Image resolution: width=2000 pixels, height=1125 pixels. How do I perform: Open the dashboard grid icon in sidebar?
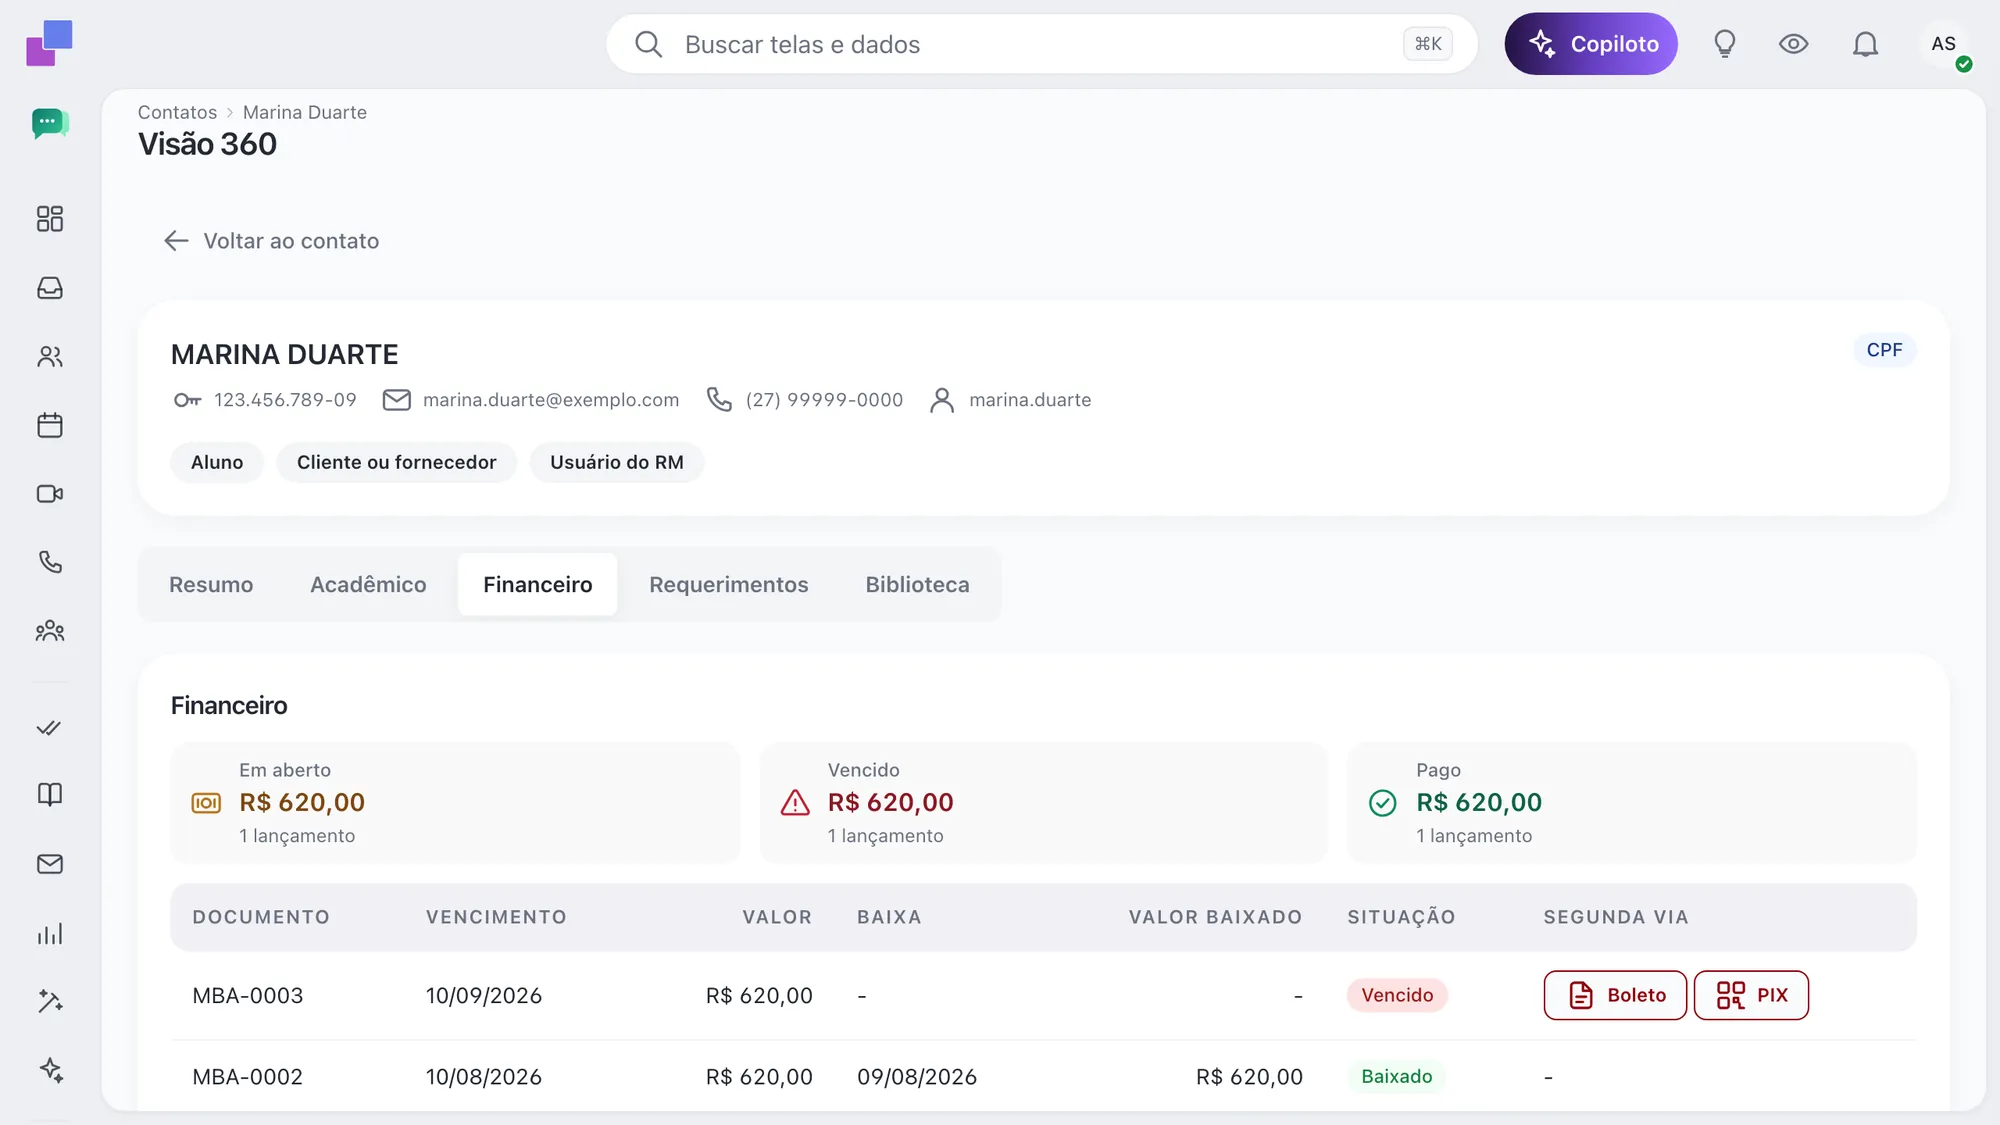pos(50,219)
